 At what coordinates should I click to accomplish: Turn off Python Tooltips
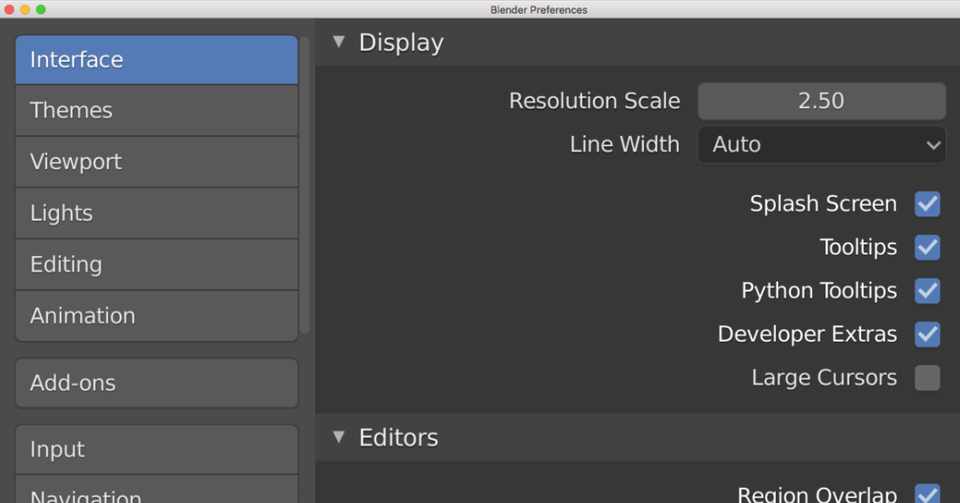tap(927, 291)
